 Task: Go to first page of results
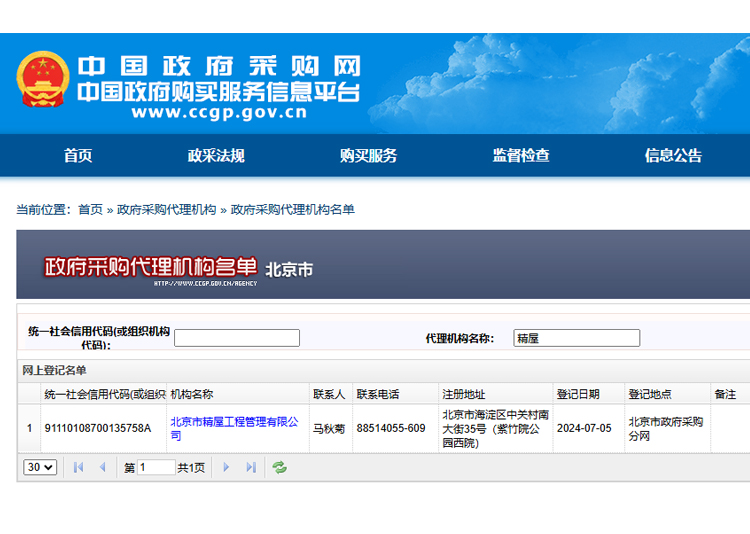coord(78,467)
